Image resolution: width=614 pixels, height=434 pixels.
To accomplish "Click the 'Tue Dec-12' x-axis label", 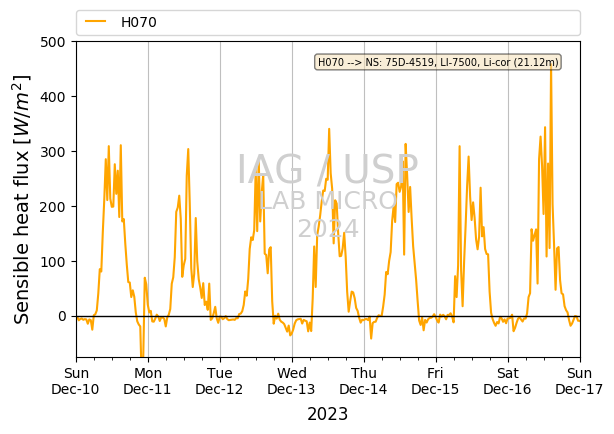I will click(219, 381).
